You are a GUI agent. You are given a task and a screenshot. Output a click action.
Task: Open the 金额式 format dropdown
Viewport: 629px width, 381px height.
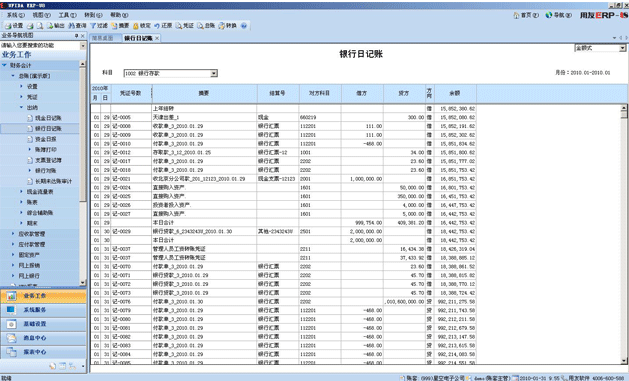tap(622, 48)
